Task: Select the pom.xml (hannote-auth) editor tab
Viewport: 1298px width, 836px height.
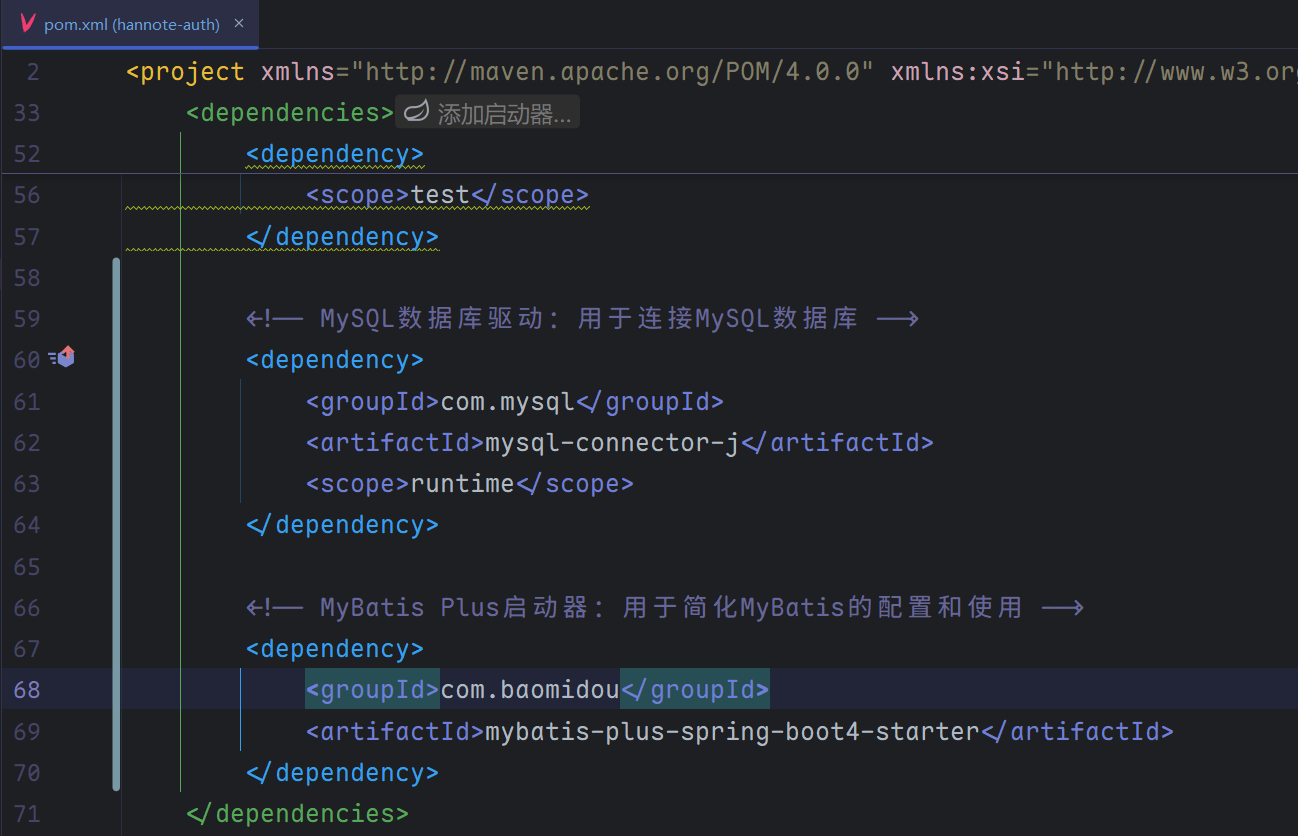Action: [x=131, y=24]
